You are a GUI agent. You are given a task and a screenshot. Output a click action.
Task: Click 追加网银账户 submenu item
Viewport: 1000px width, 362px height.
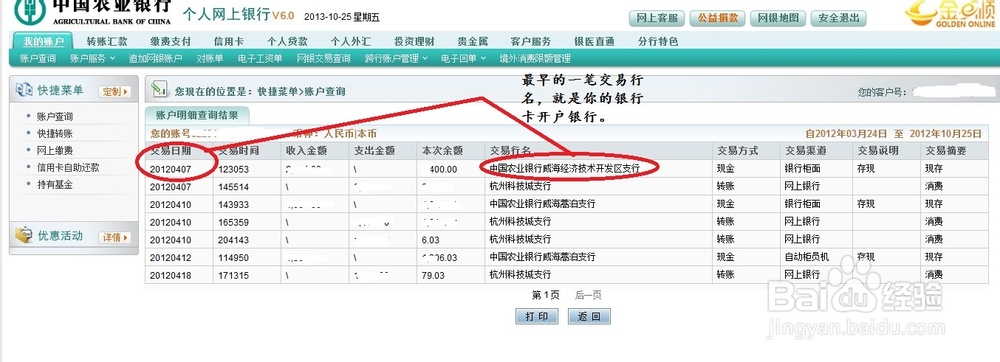(155, 59)
